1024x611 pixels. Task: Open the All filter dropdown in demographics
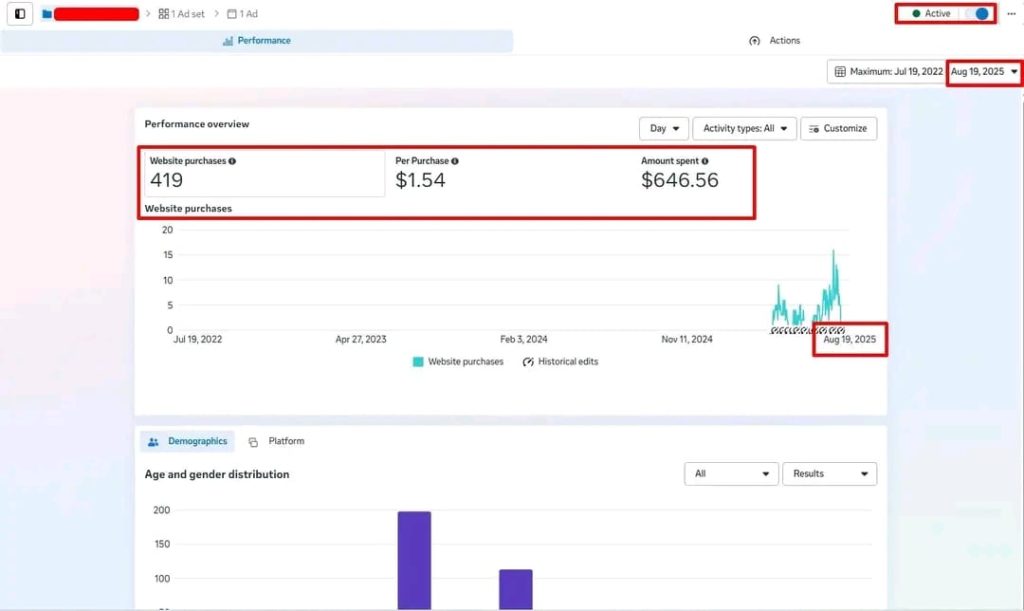click(731, 474)
